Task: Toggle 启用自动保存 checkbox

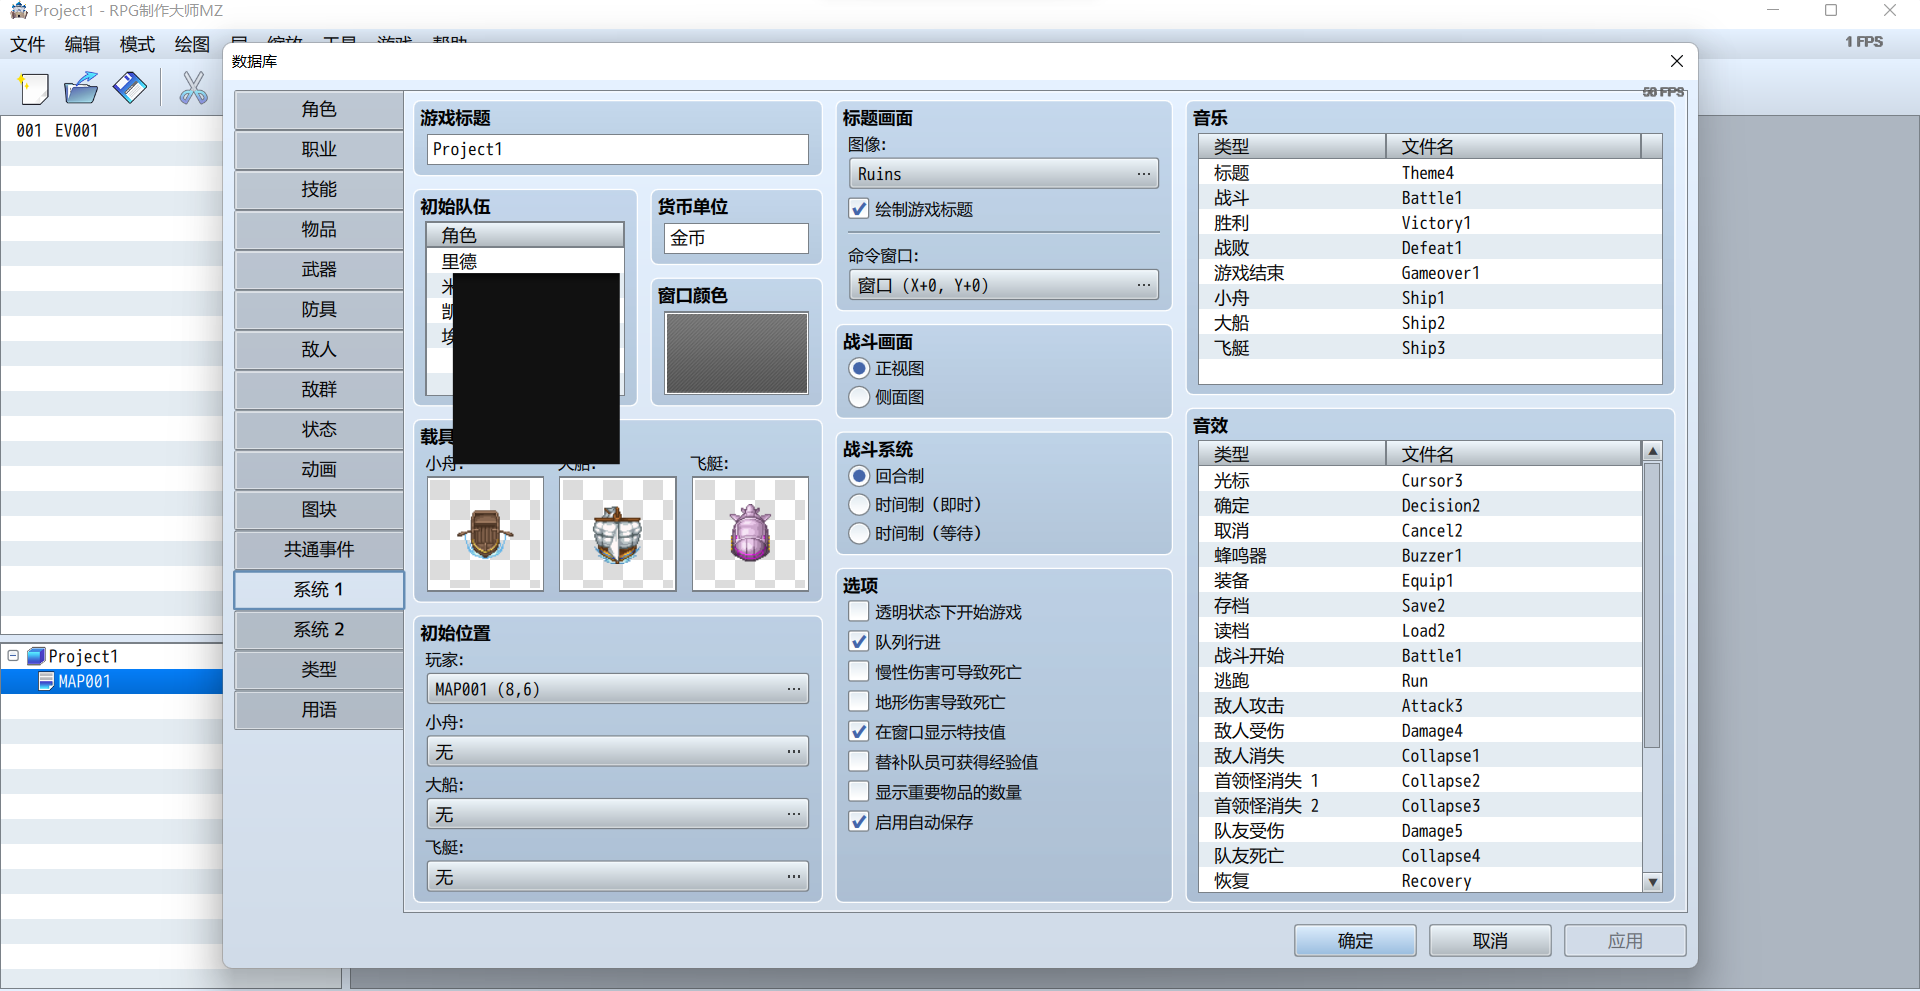Action: (859, 822)
